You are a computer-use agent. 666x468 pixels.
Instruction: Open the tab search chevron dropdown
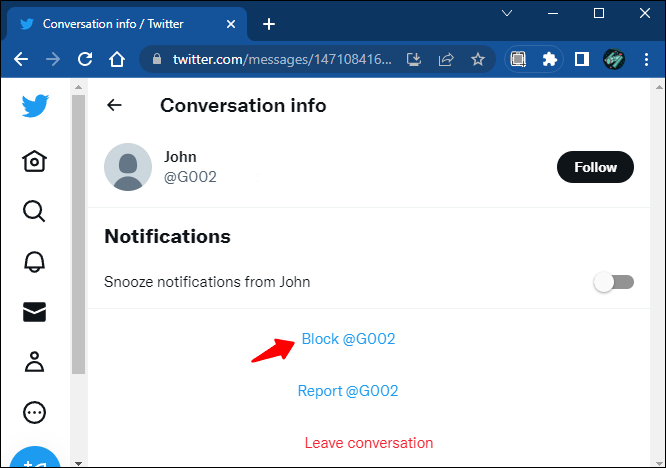coord(507,13)
